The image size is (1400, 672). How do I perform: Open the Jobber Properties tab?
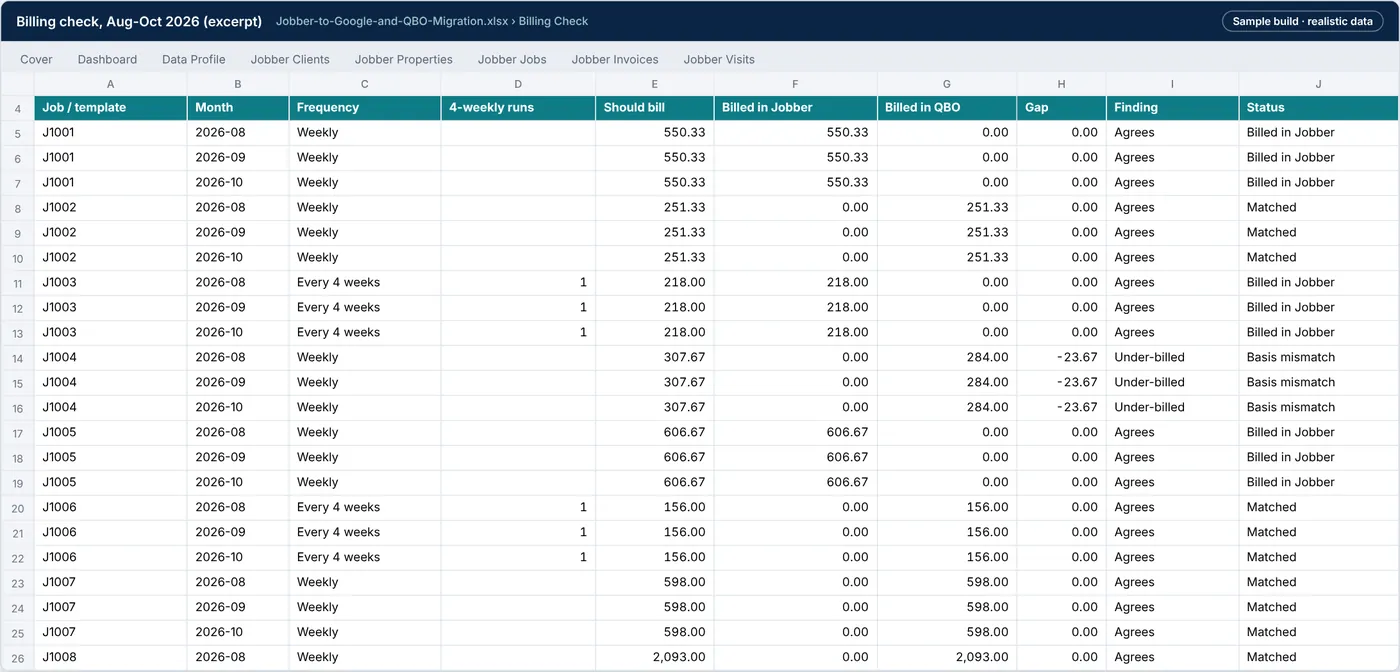pos(404,59)
